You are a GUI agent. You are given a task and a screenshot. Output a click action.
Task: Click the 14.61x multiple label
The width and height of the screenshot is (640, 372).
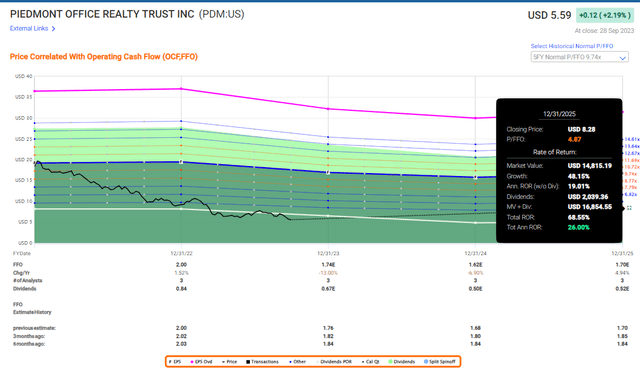tap(632, 139)
